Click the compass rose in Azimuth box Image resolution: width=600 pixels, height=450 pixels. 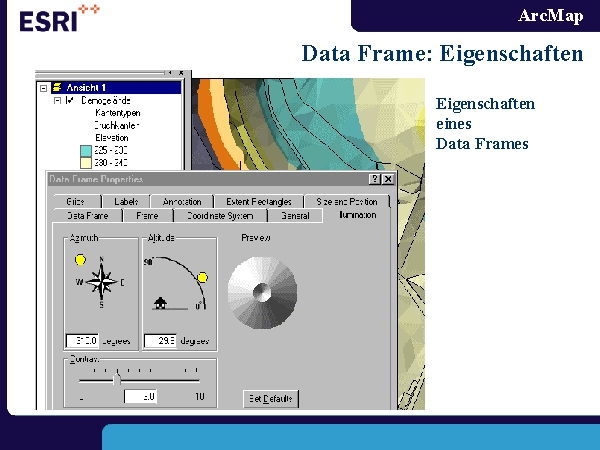102,283
